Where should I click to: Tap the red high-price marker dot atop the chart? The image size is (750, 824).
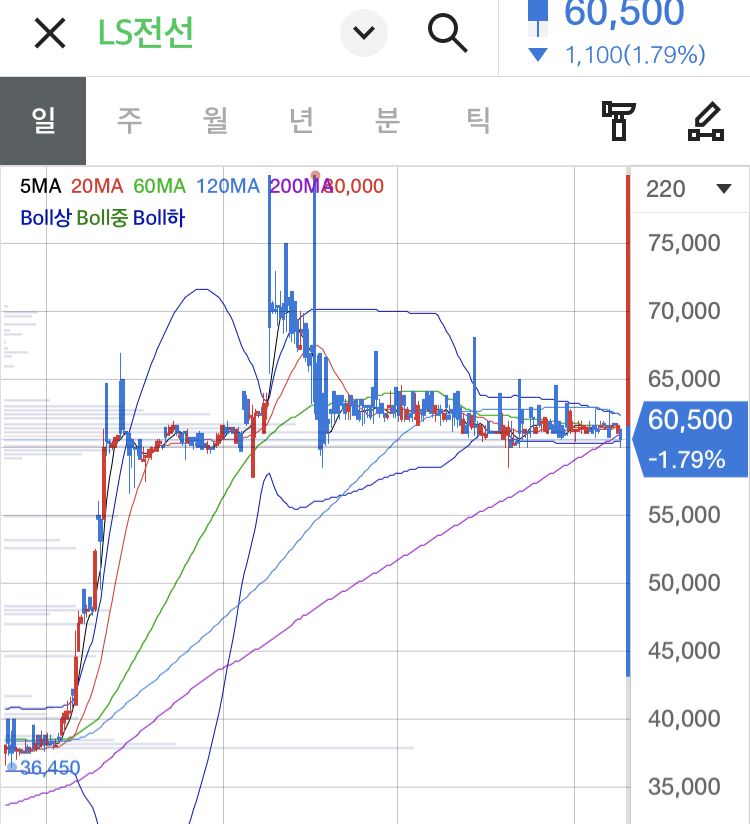coord(315,175)
